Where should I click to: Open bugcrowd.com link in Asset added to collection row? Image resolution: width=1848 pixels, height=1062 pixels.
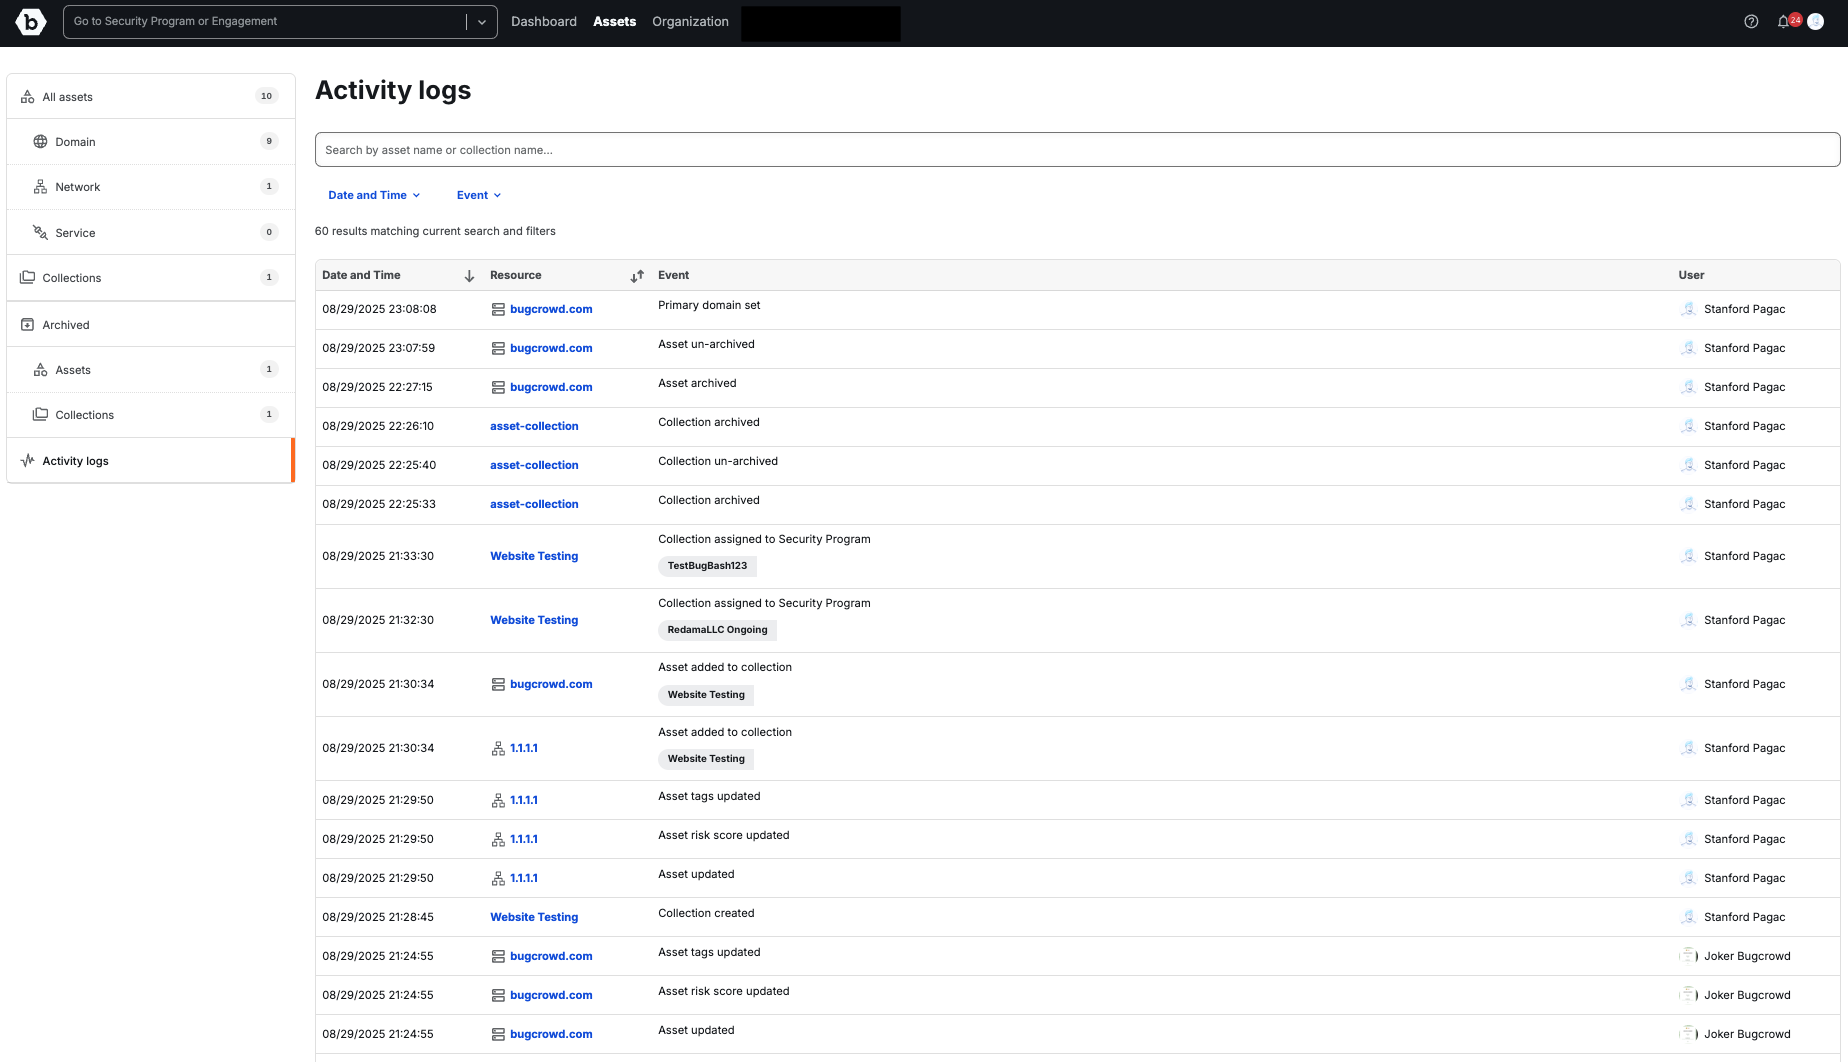point(551,685)
